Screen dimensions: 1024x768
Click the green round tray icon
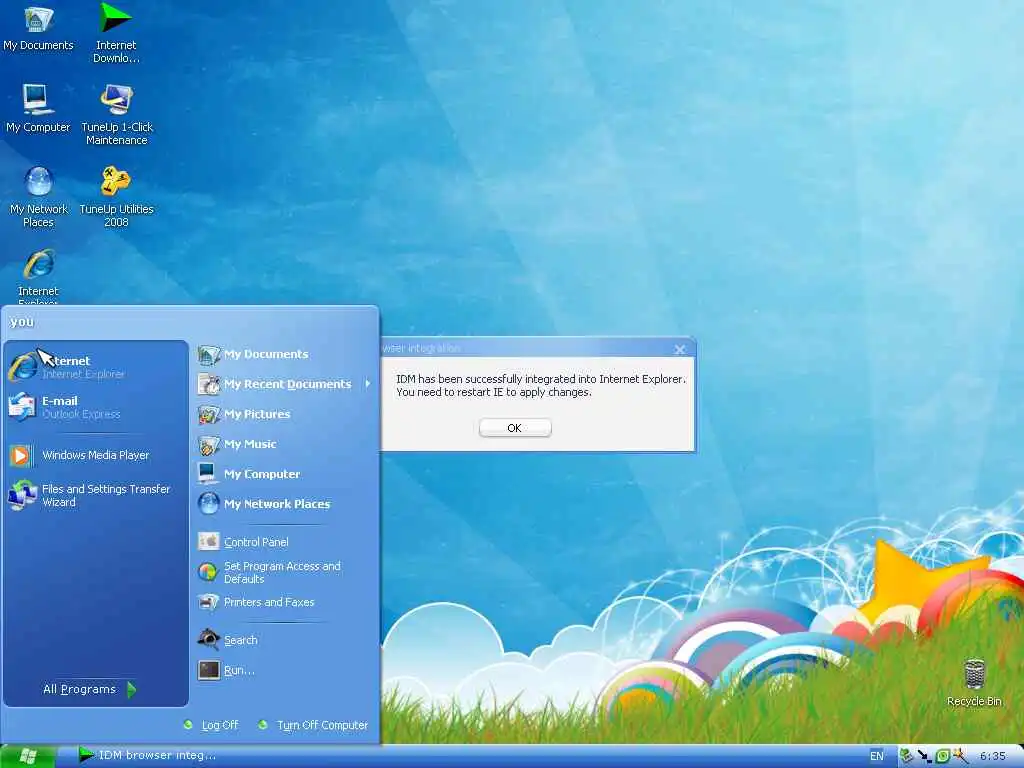[942, 756]
